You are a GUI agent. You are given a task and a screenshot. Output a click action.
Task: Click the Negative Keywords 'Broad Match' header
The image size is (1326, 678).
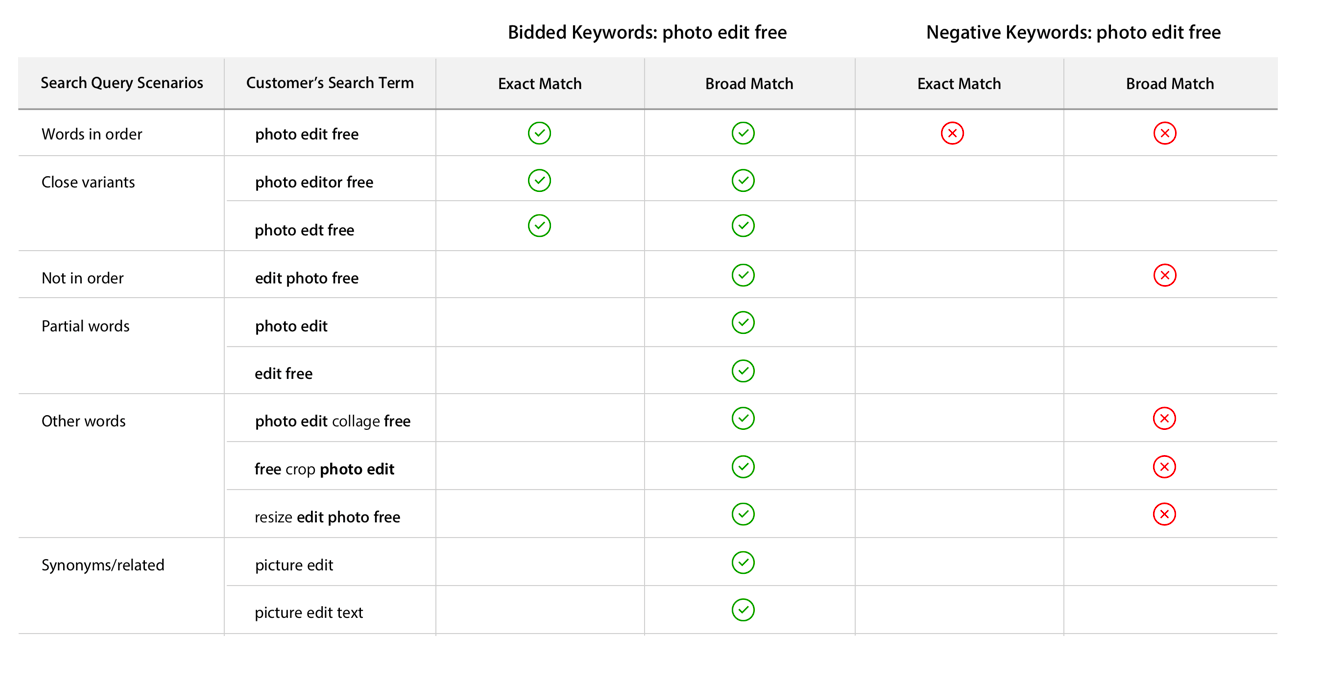click(1170, 84)
